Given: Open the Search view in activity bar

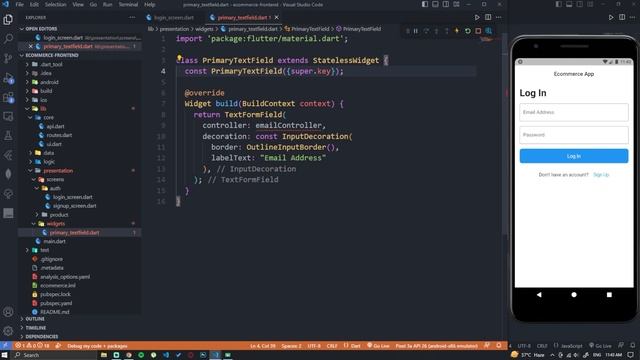Looking at the screenshot, I should pos(8,39).
